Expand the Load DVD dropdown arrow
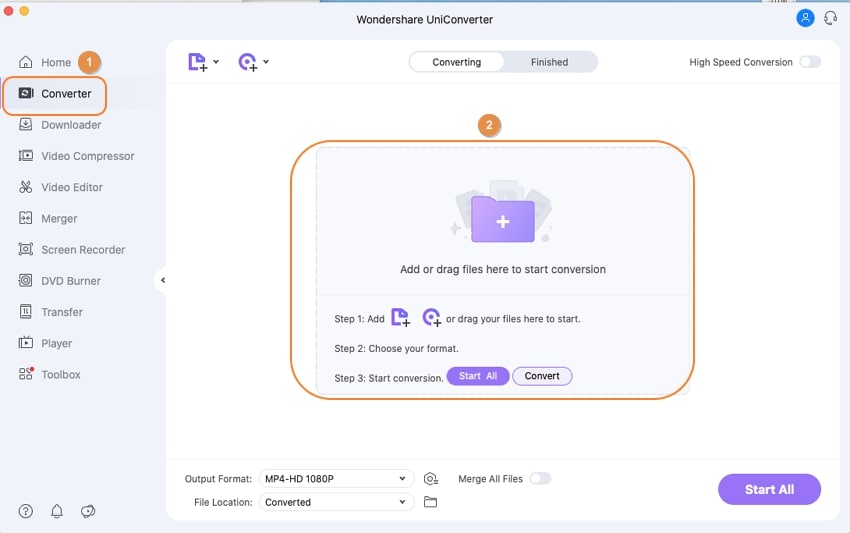The width and height of the screenshot is (850, 533). click(x=266, y=62)
